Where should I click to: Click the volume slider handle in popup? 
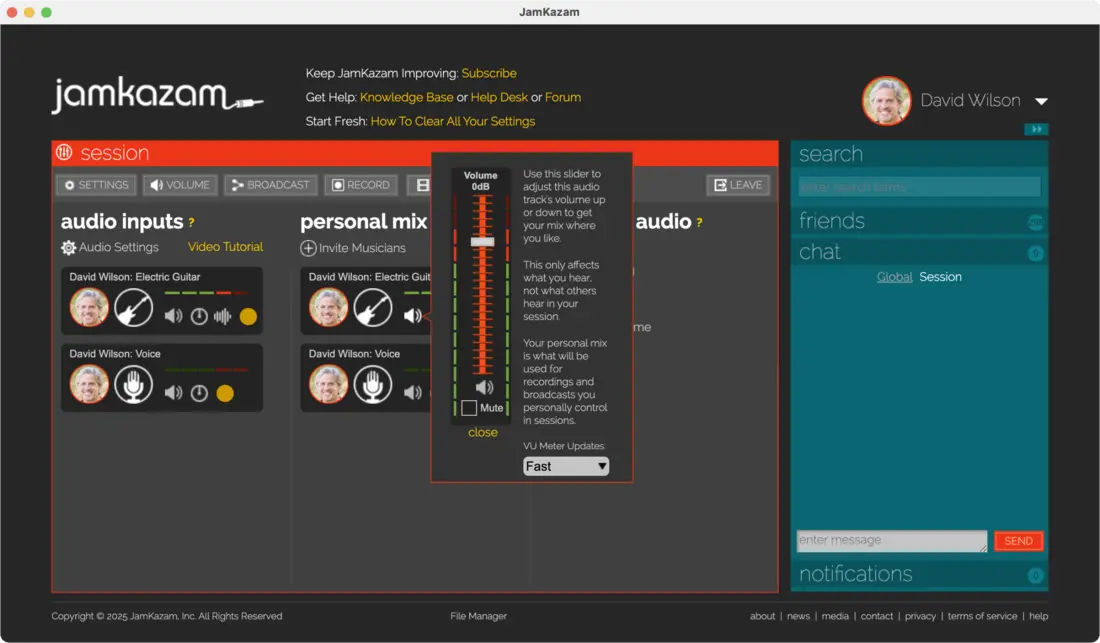click(482, 242)
